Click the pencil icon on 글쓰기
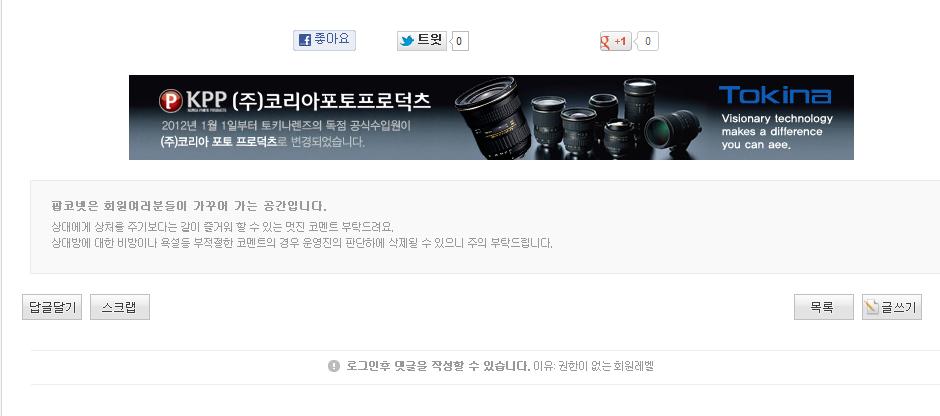This screenshot has width=940, height=416. point(872,308)
